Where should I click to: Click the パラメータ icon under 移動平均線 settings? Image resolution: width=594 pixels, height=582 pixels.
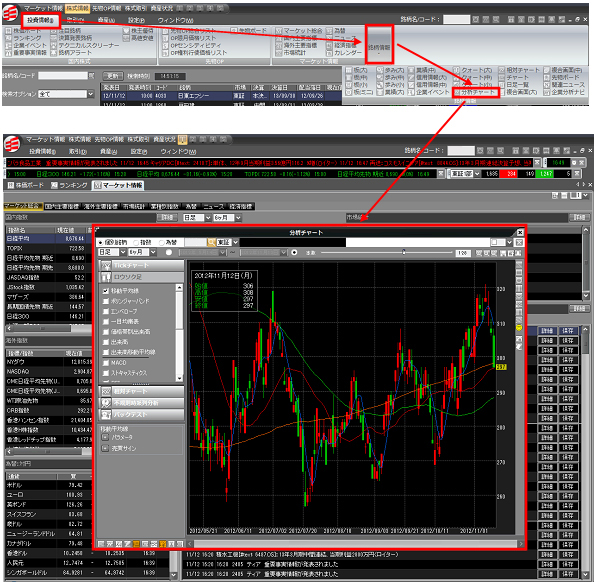tap(105, 437)
